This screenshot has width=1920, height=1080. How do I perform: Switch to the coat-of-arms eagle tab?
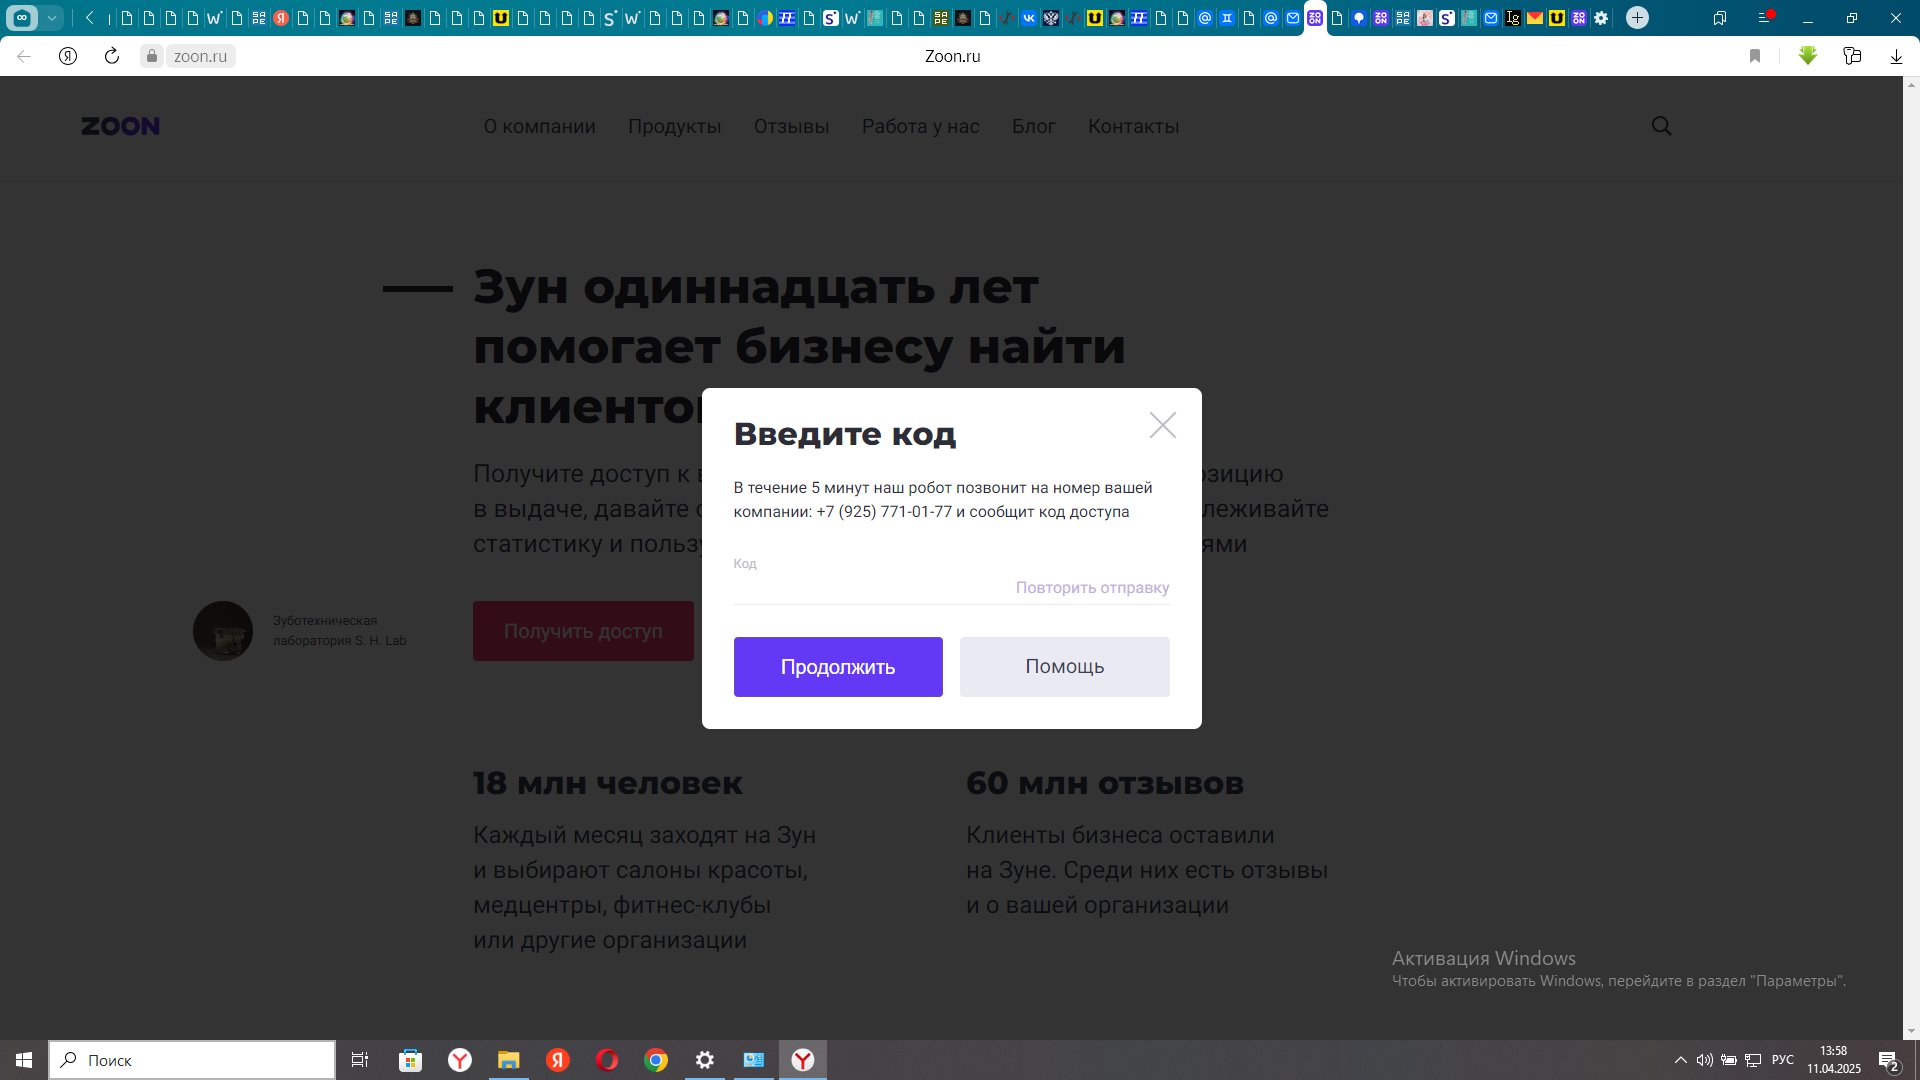(1051, 18)
